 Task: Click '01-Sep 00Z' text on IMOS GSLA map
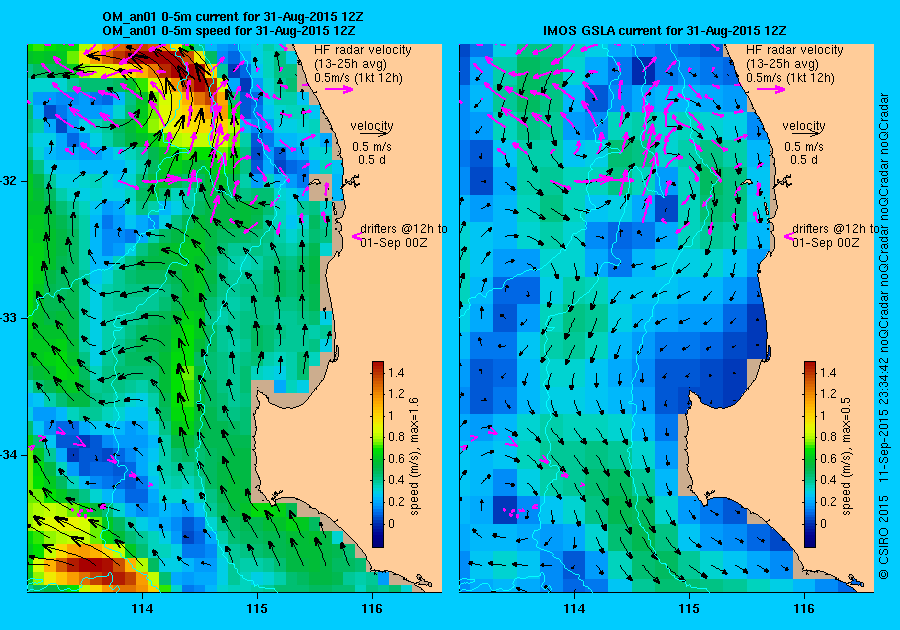pos(826,242)
